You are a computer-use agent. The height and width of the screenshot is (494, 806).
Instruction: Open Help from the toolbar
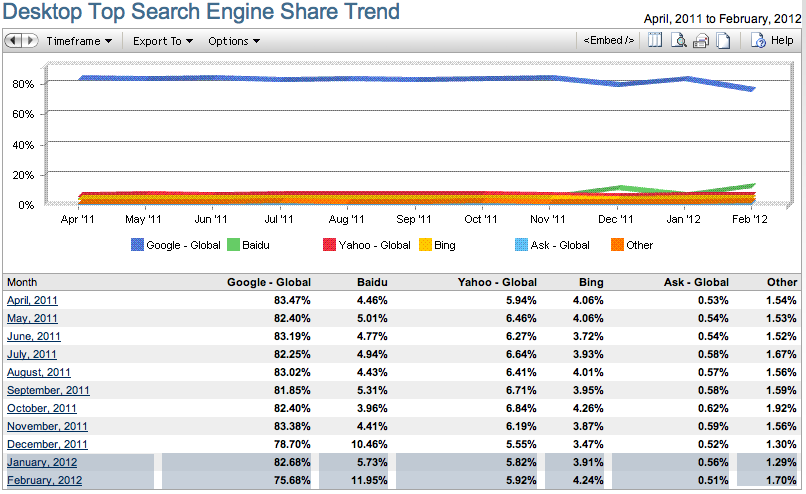point(772,41)
